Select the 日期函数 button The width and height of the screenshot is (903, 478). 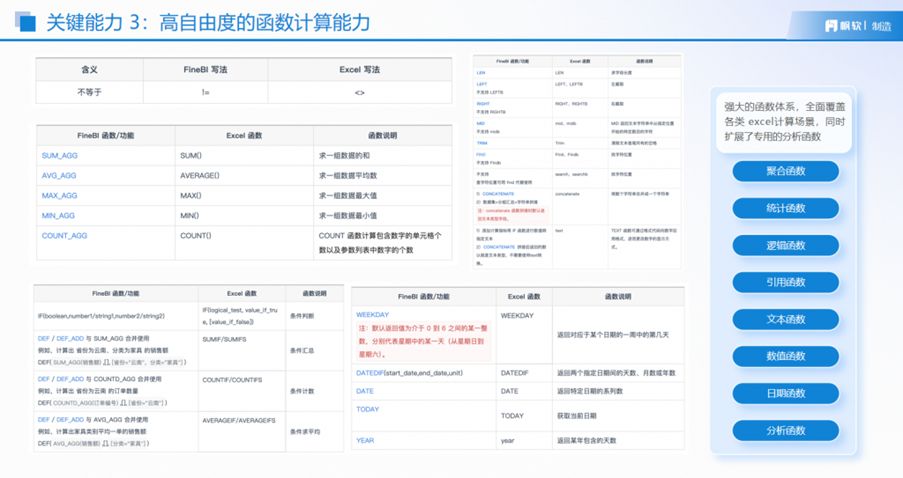click(x=786, y=393)
